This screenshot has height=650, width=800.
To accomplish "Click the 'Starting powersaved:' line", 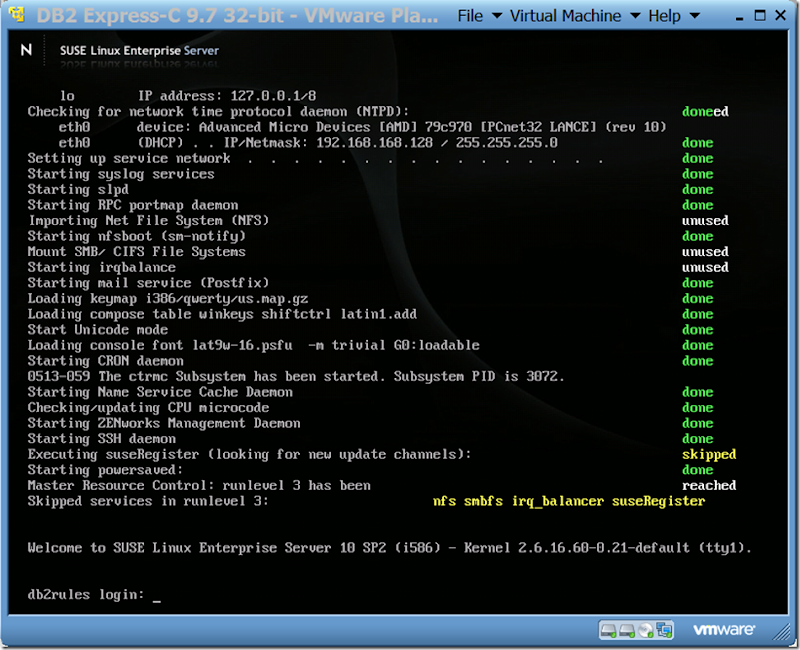I will click(105, 470).
